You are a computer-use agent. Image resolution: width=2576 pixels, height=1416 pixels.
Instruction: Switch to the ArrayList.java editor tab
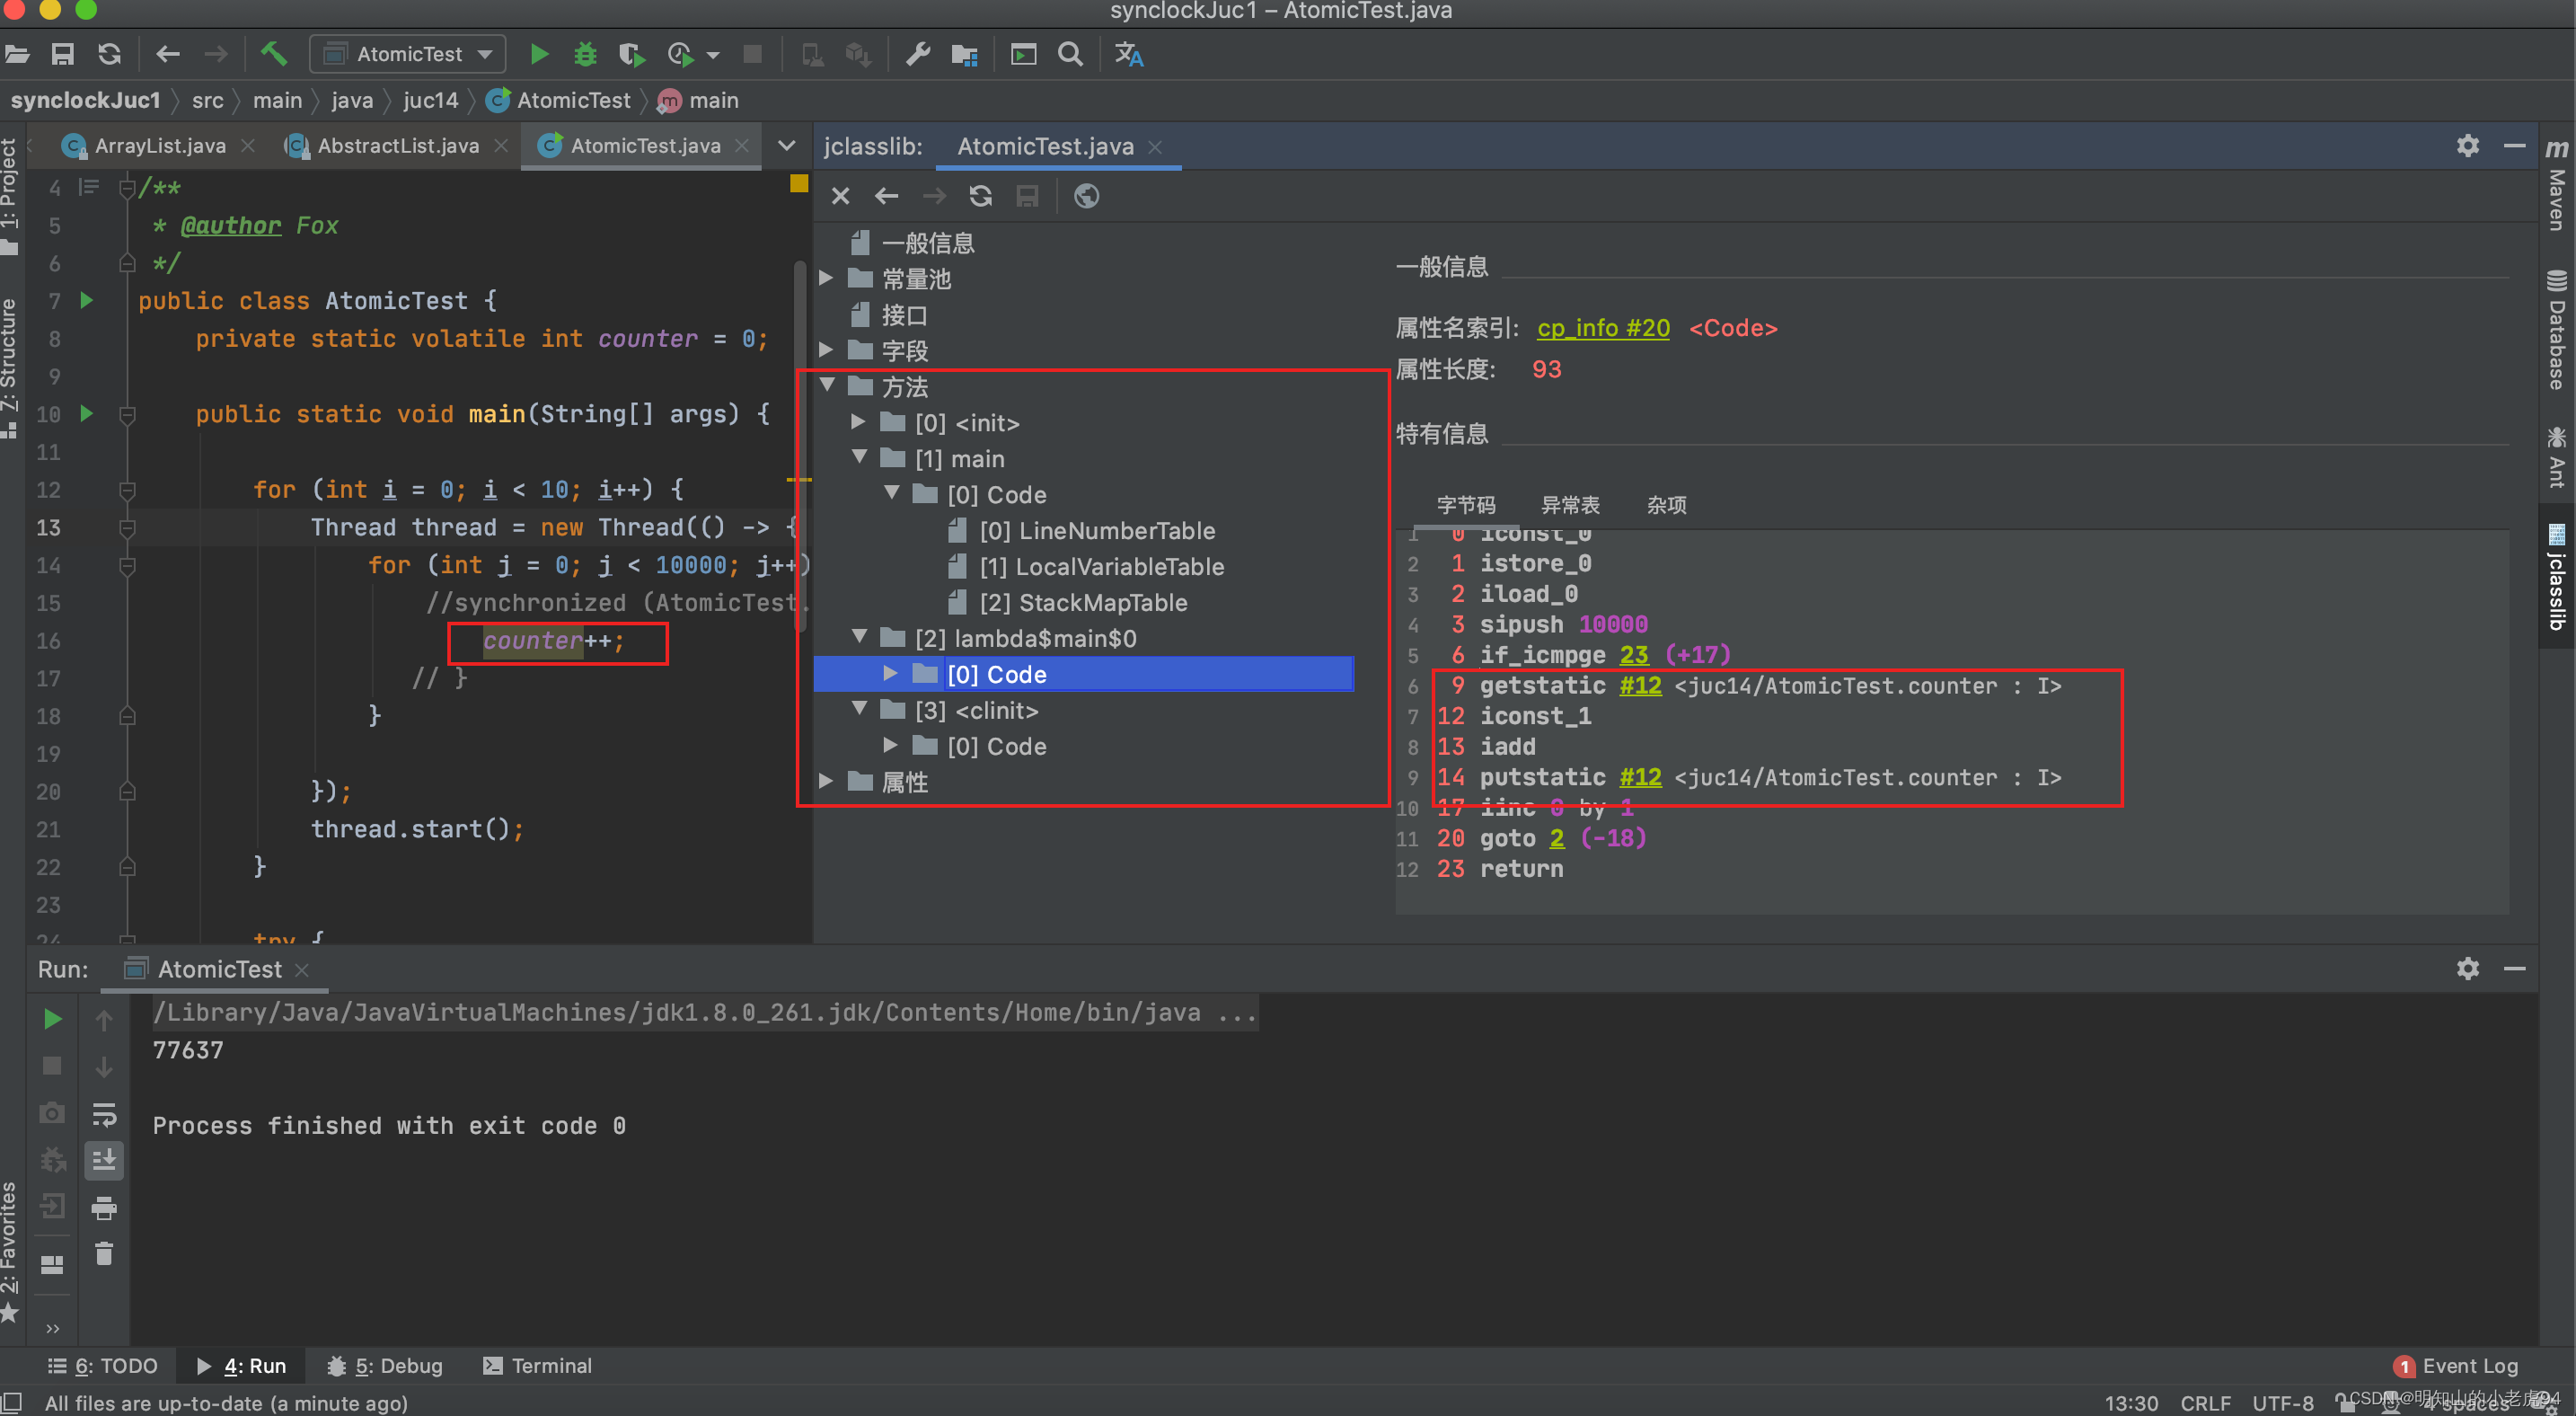[x=160, y=146]
